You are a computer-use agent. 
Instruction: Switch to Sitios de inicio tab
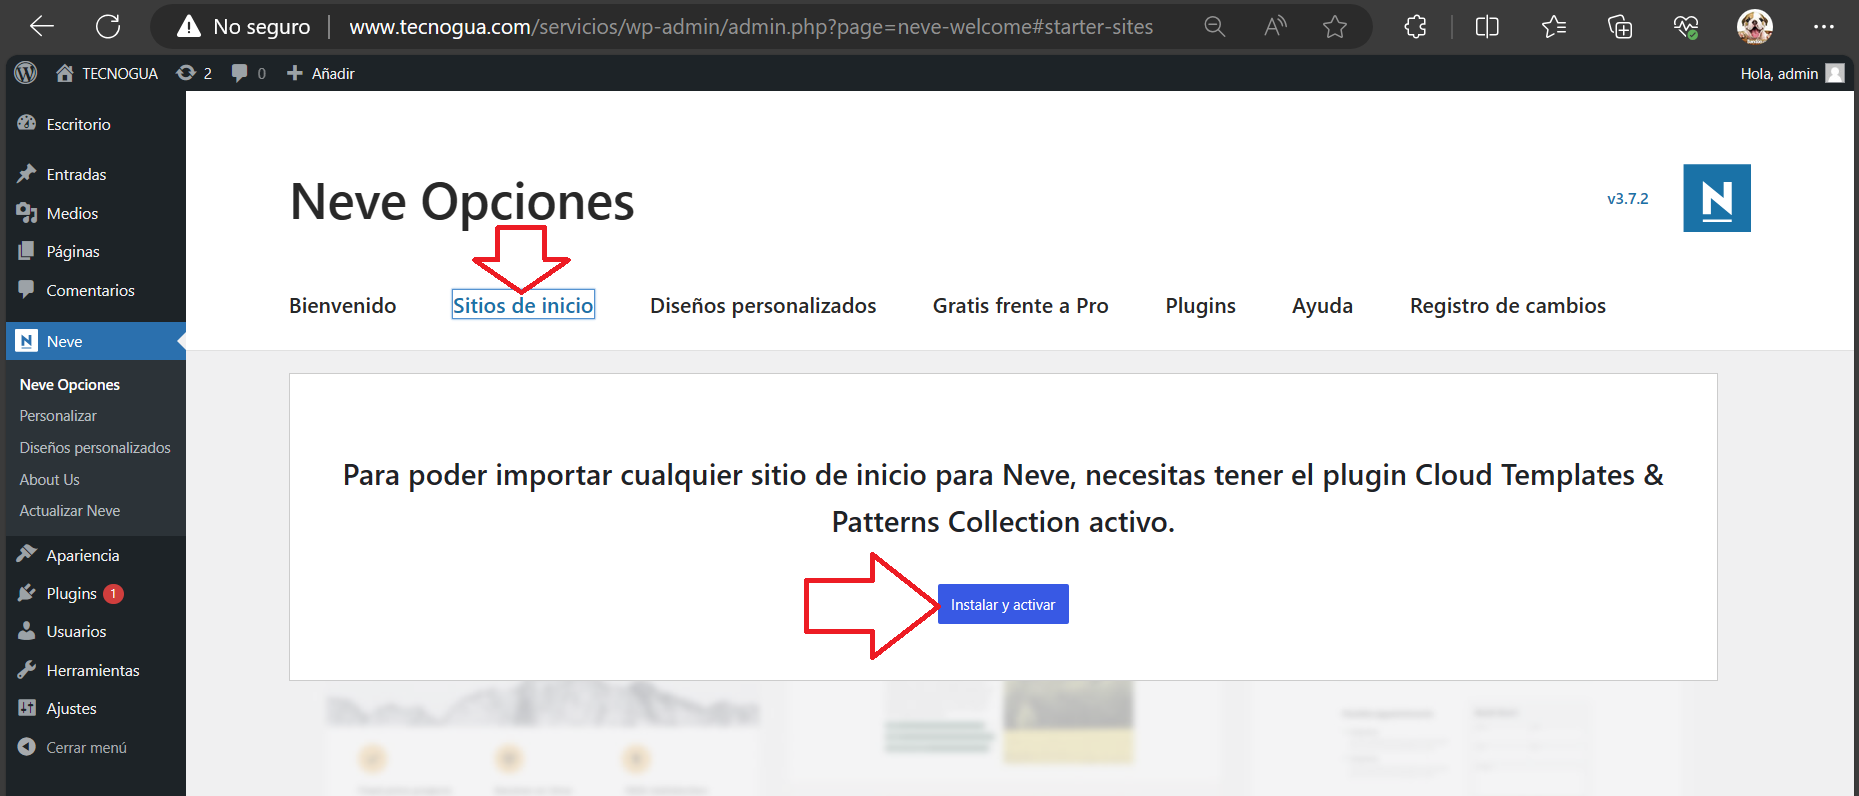click(x=523, y=306)
